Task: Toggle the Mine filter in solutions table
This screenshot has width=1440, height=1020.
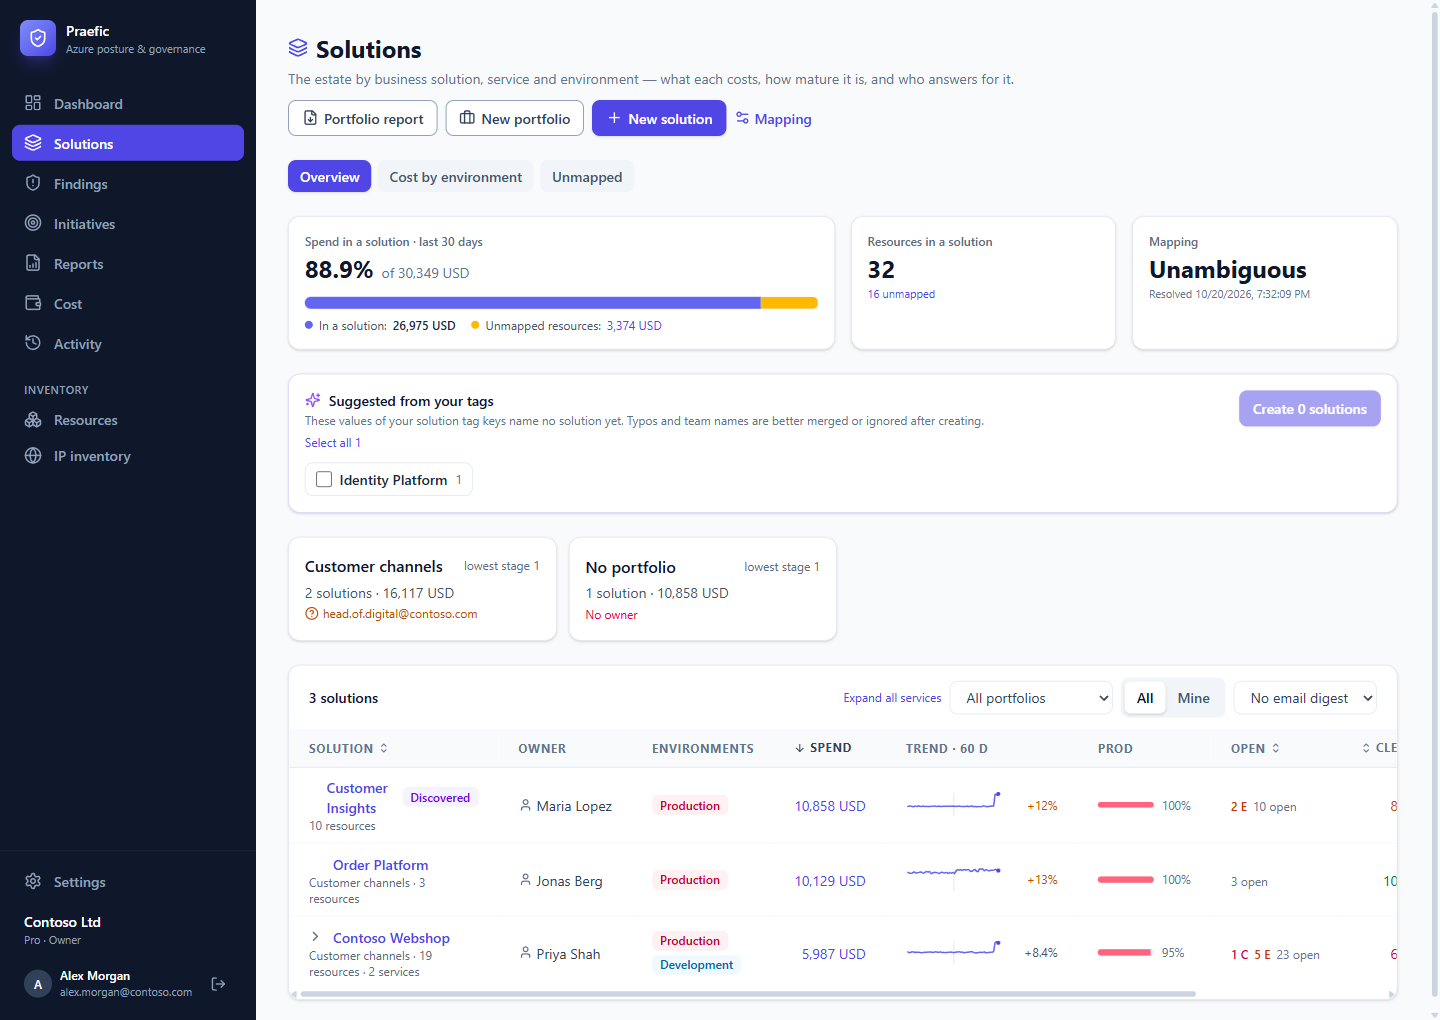Action: pyautogui.click(x=1193, y=698)
